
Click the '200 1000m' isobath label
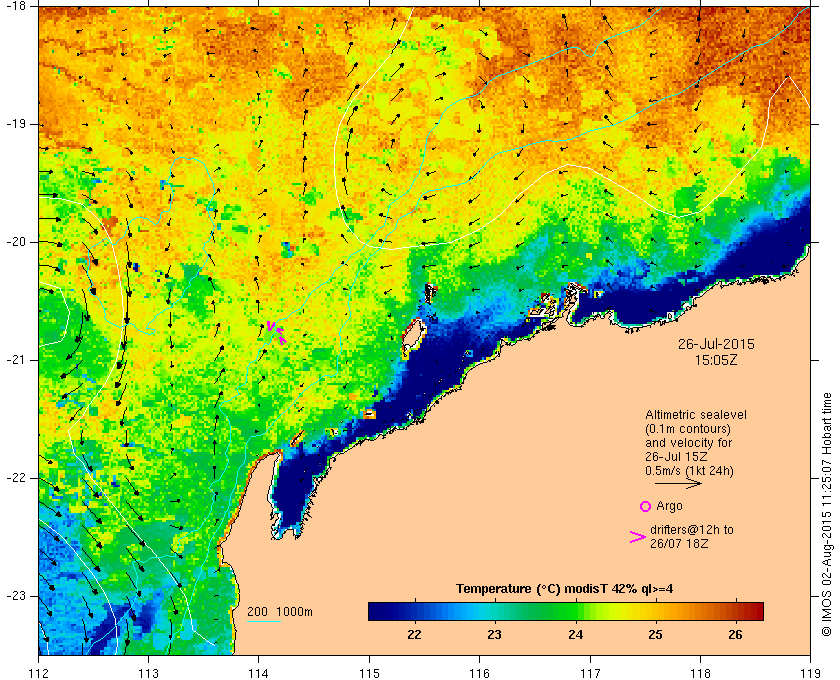click(280, 612)
